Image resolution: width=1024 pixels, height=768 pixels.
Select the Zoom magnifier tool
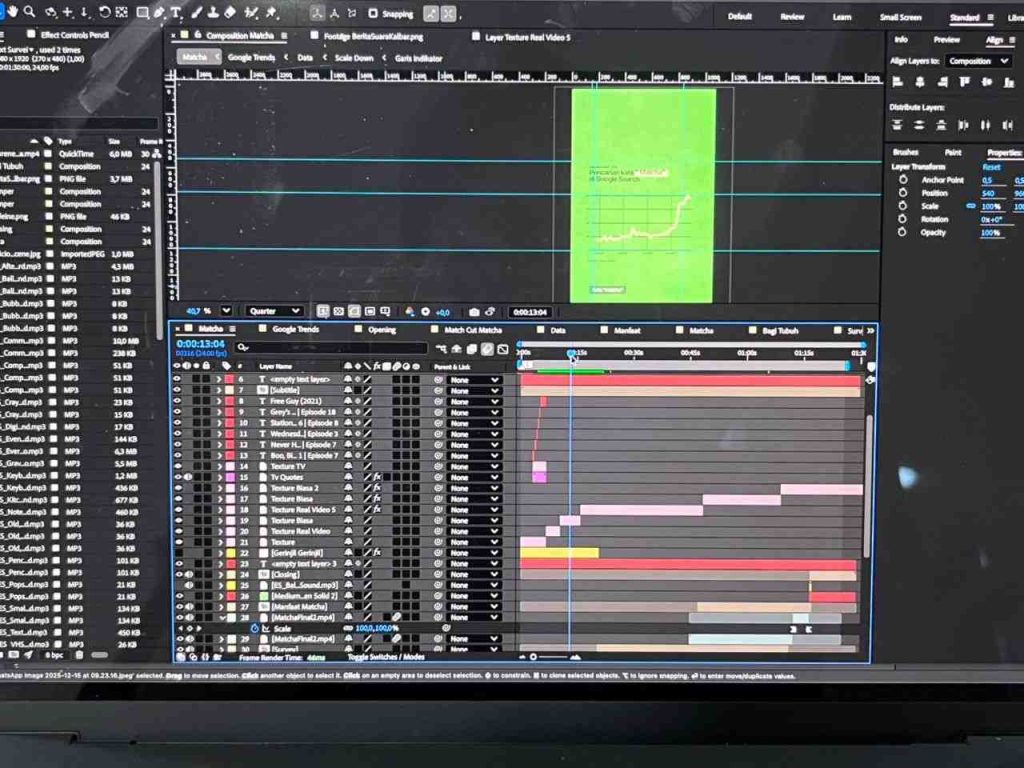click(x=30, y=13)
